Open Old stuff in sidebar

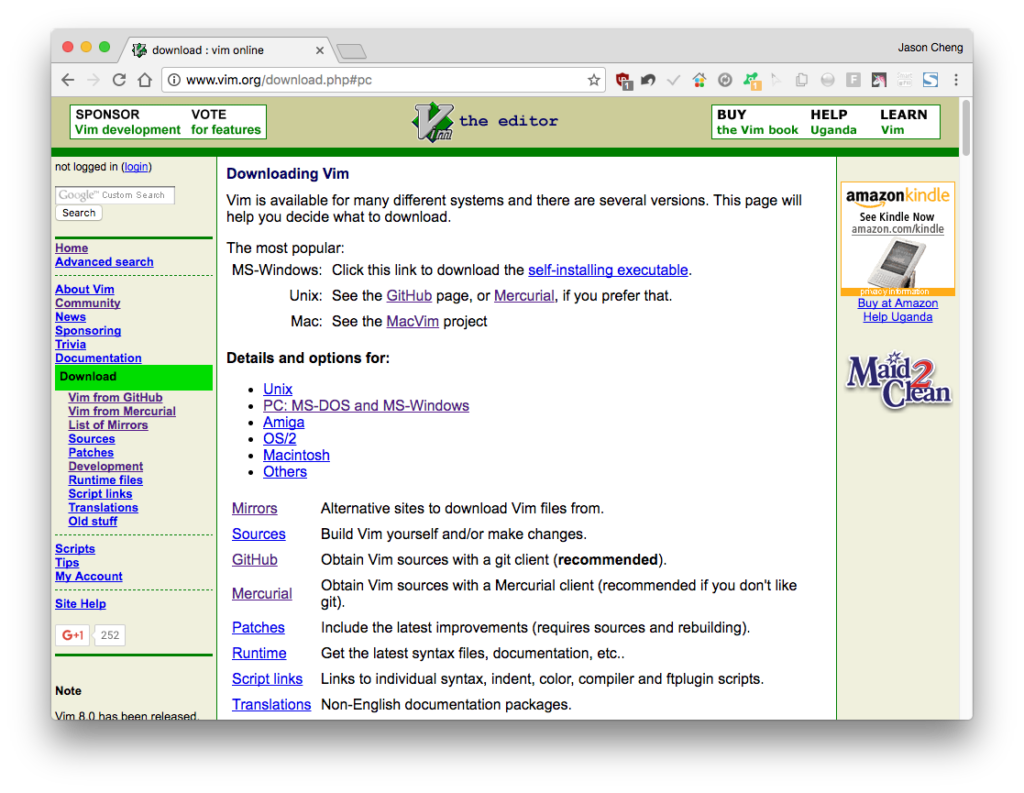(93, 521)
